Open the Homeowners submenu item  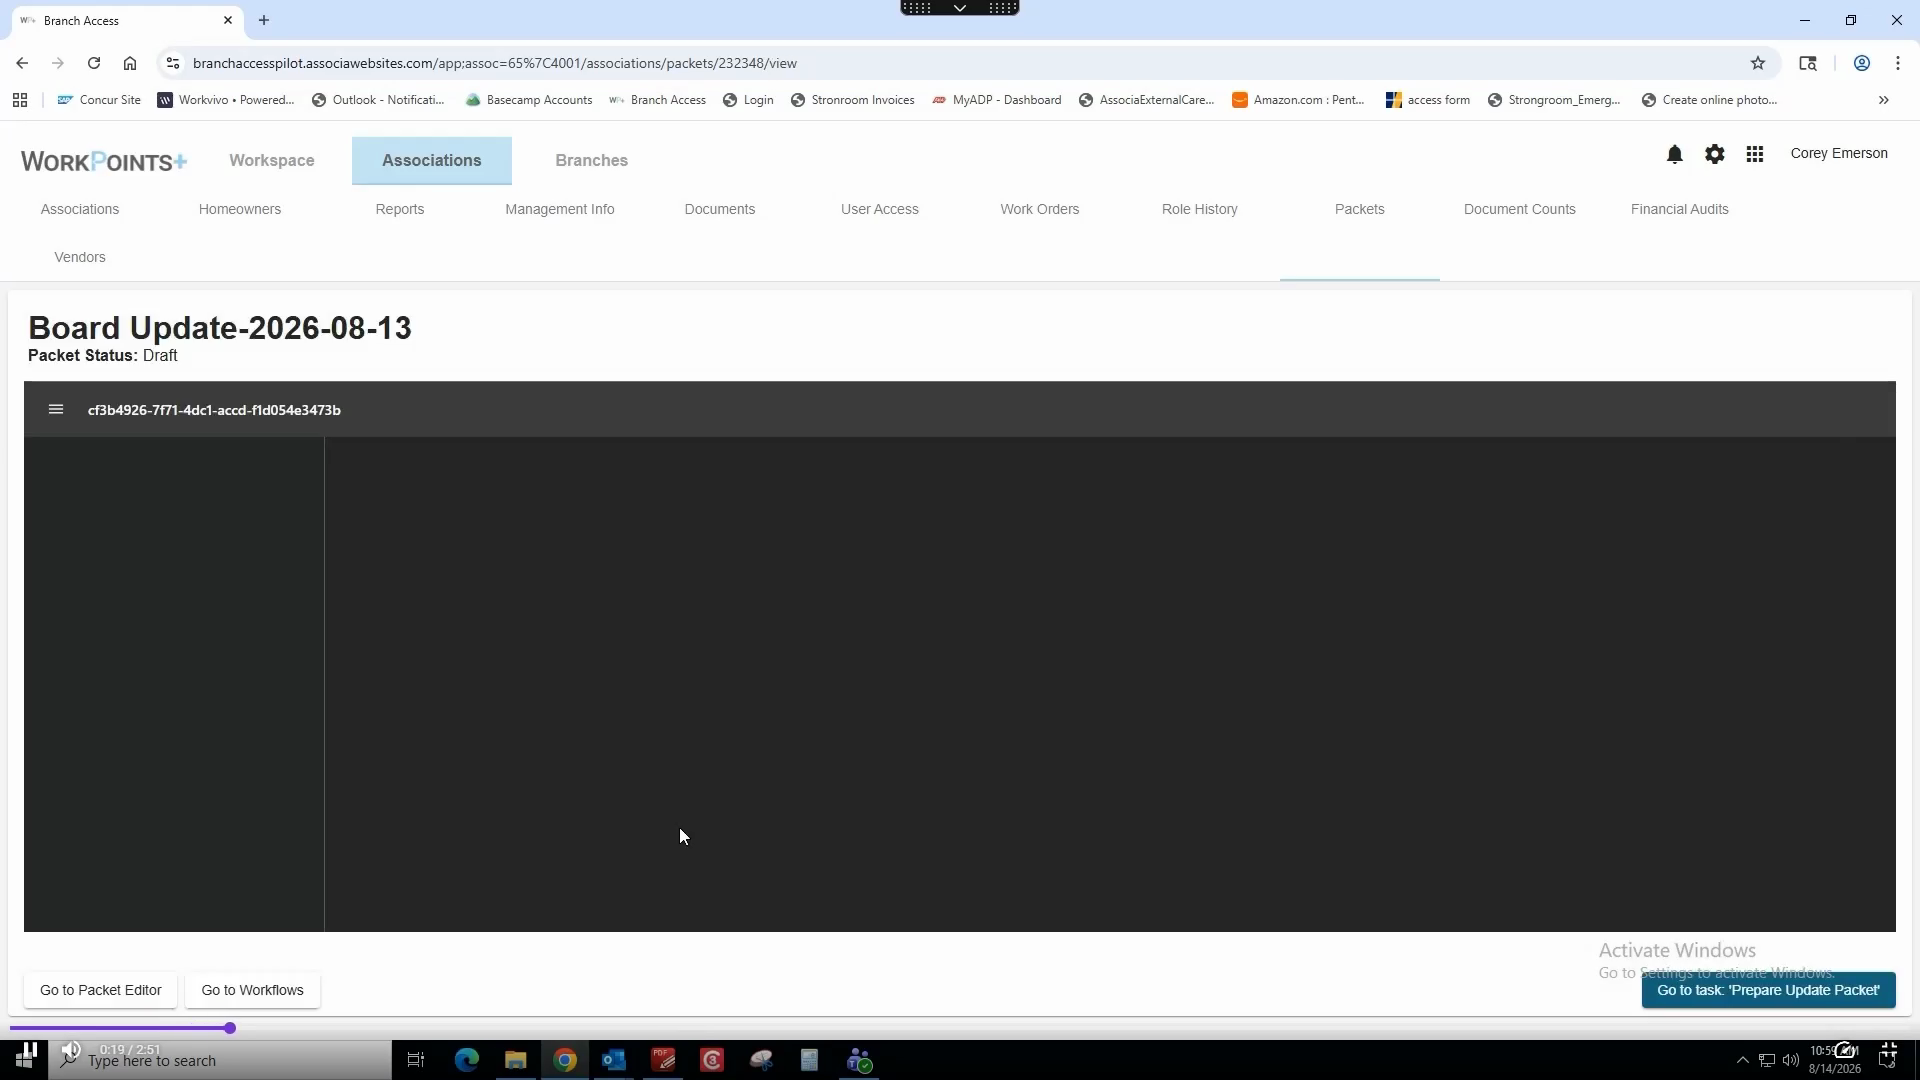240,209
